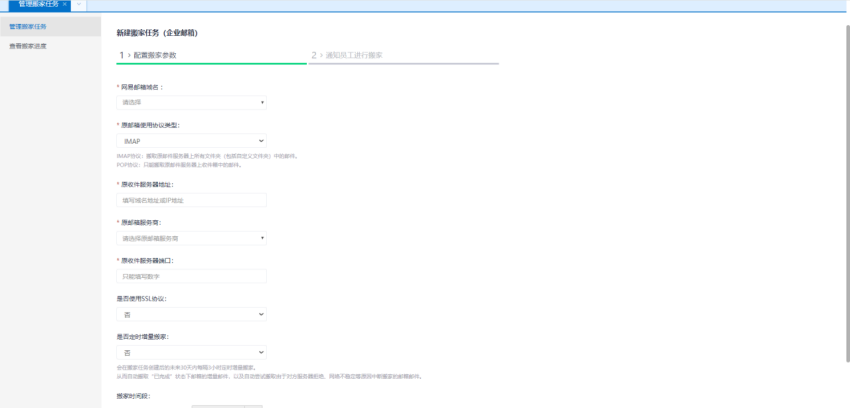Open the 请选择原邮箱服务商 dropdown
850x409 pixels.
tap(191, 238)
